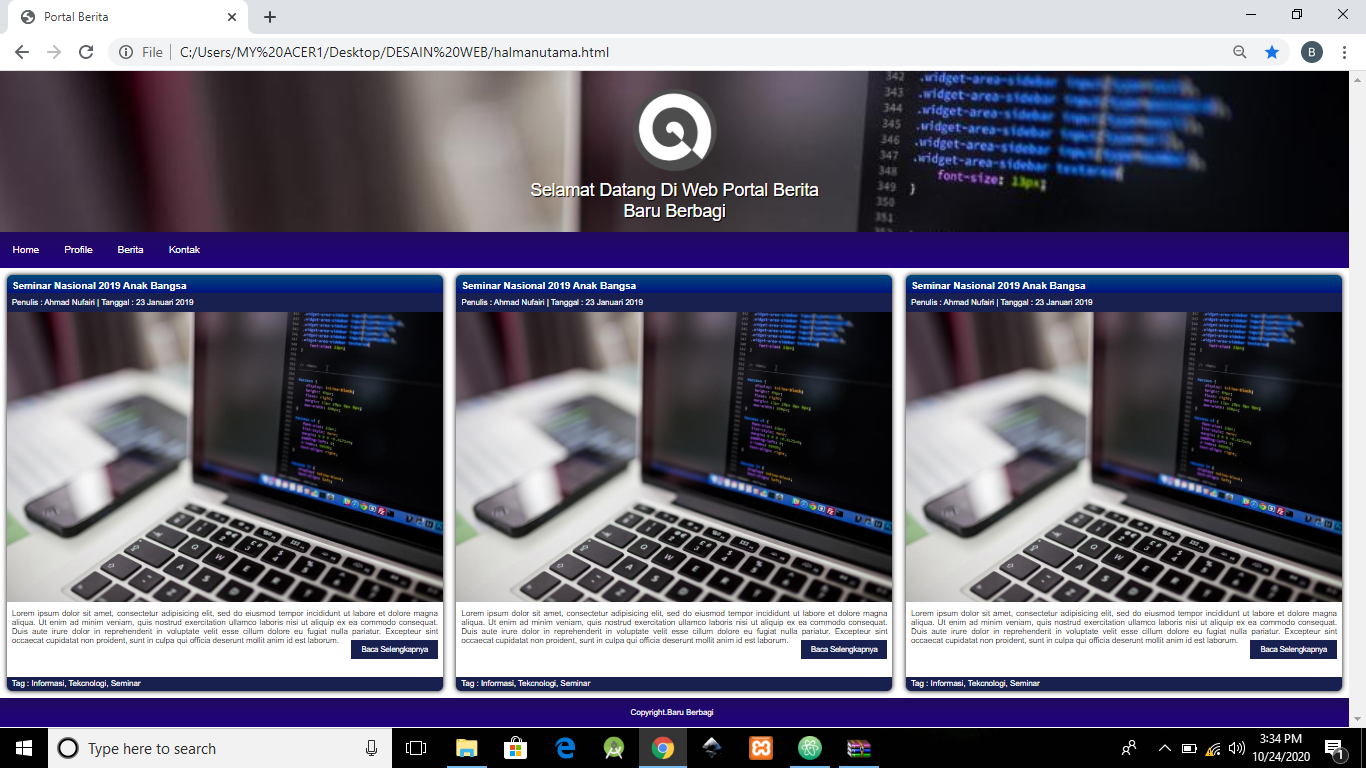Launch Android Studio from the taskbar

coord(611,748)
